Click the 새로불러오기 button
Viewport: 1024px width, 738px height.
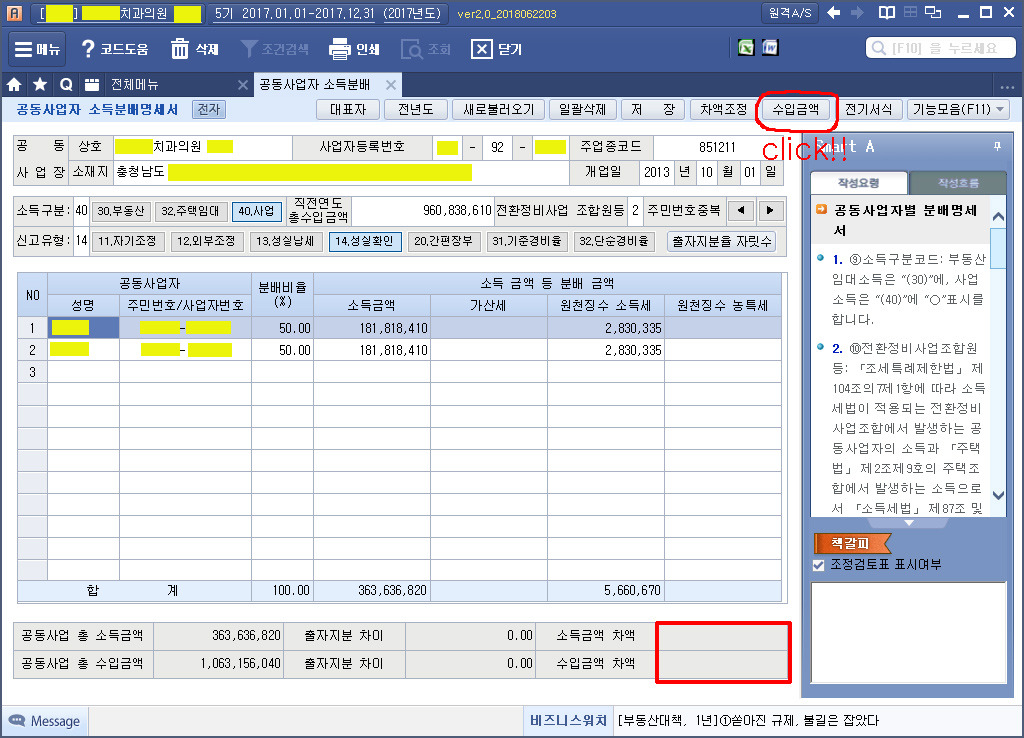coord(499,110)
